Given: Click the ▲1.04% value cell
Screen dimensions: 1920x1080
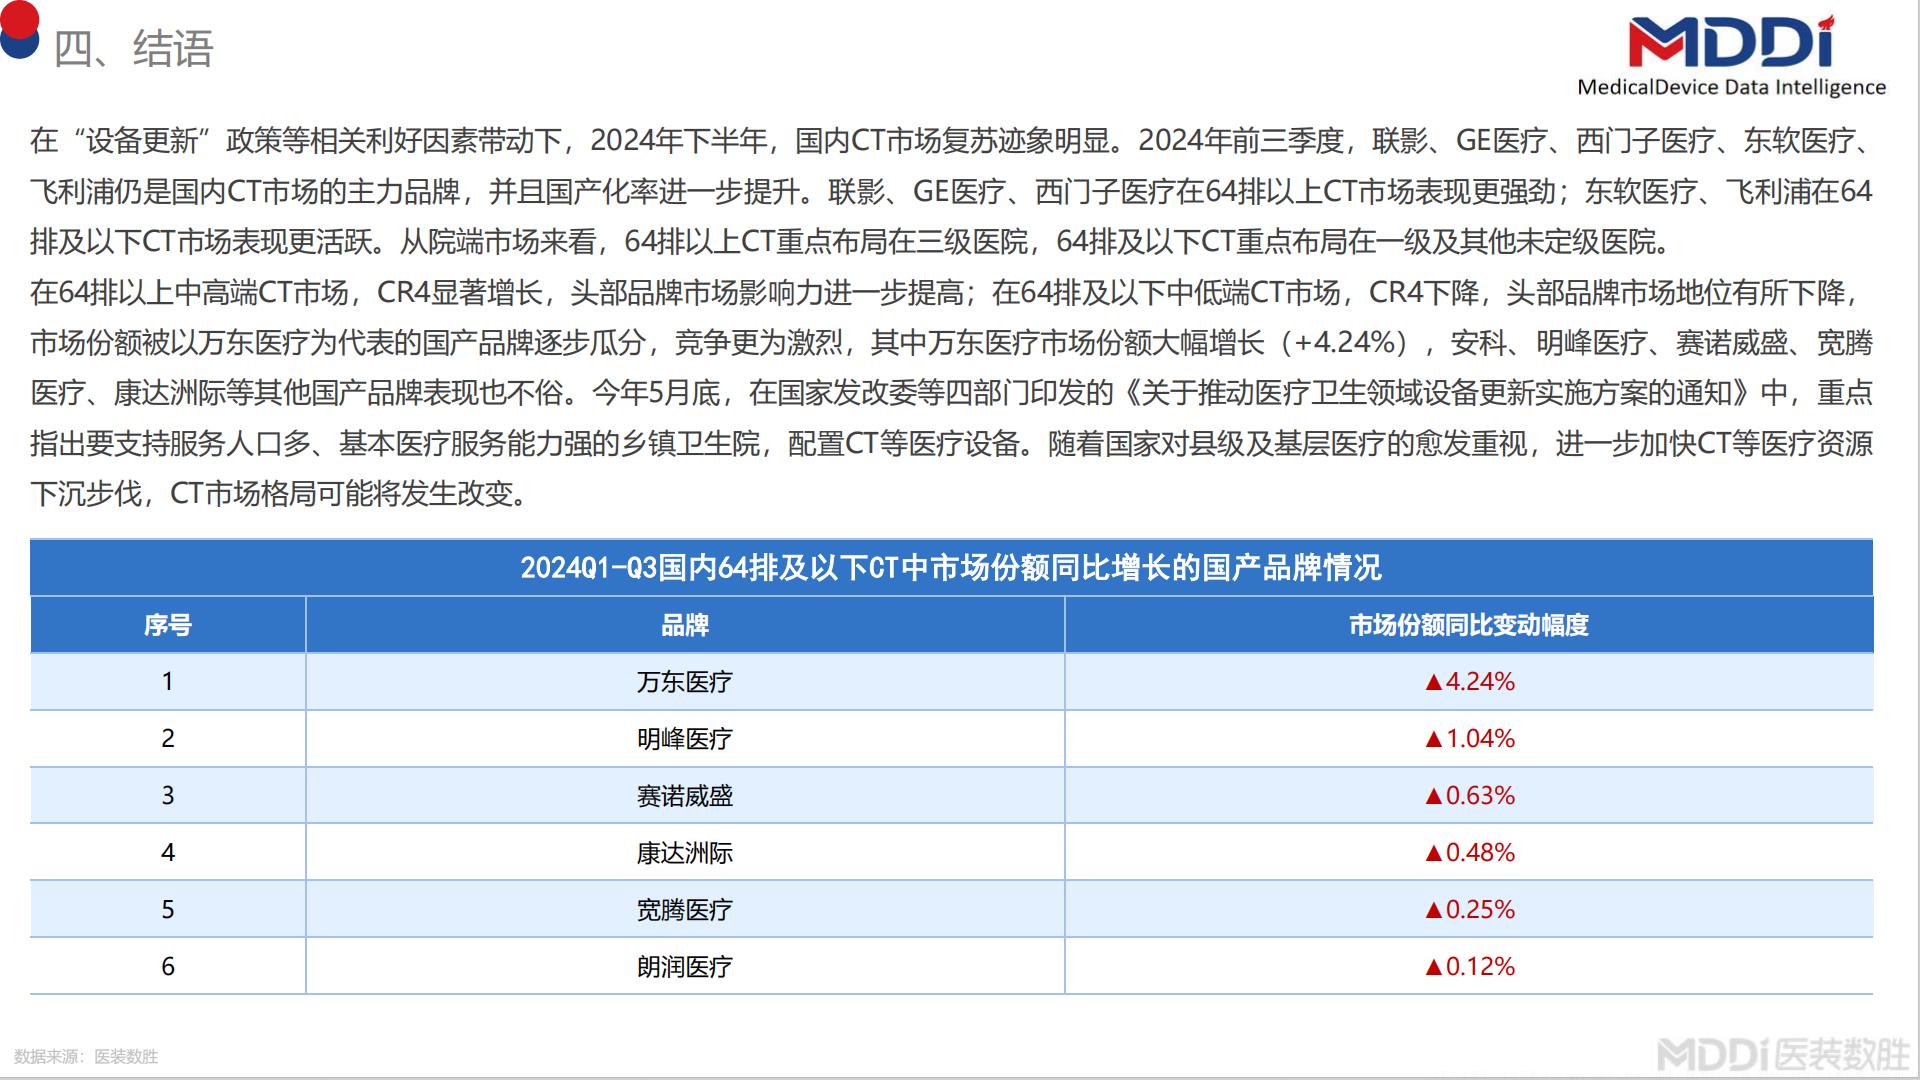Looking at the screenshot, I should pyautogui.click(x=1469, y=739).
